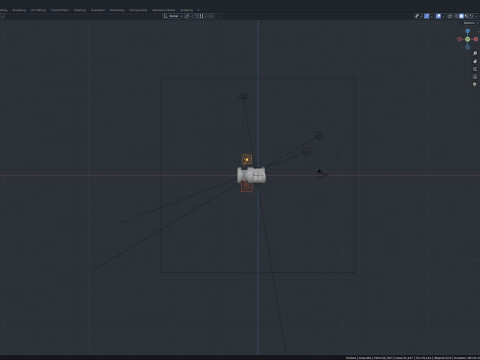Image resolution: width=480 pixels, height=360 pixels.
Task: Open the transform pivot point dropdown
Action: pos(188,16)
